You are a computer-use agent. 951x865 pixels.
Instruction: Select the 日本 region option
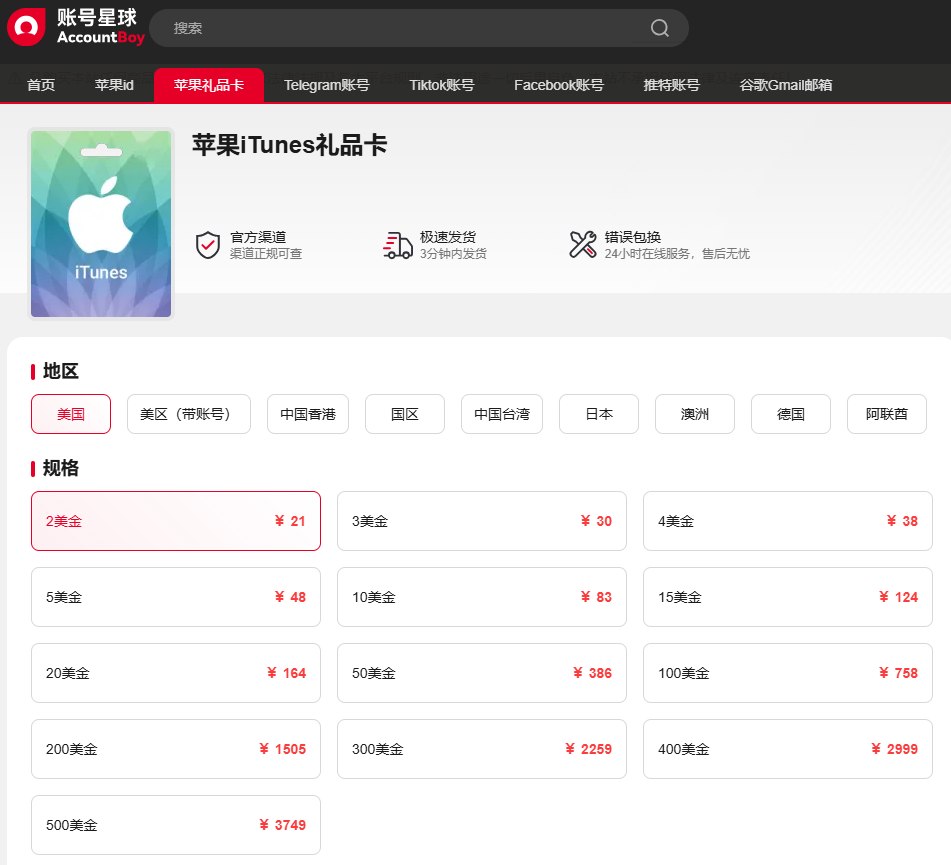(598, 413)
